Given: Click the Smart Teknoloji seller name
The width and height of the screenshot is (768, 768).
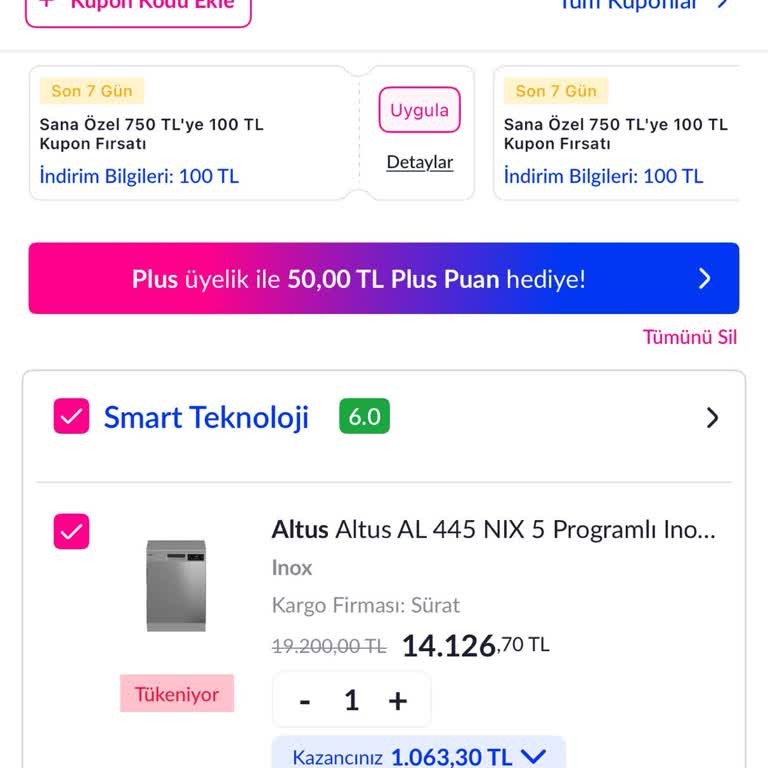Looking at the screenshot, I should 206,417.
